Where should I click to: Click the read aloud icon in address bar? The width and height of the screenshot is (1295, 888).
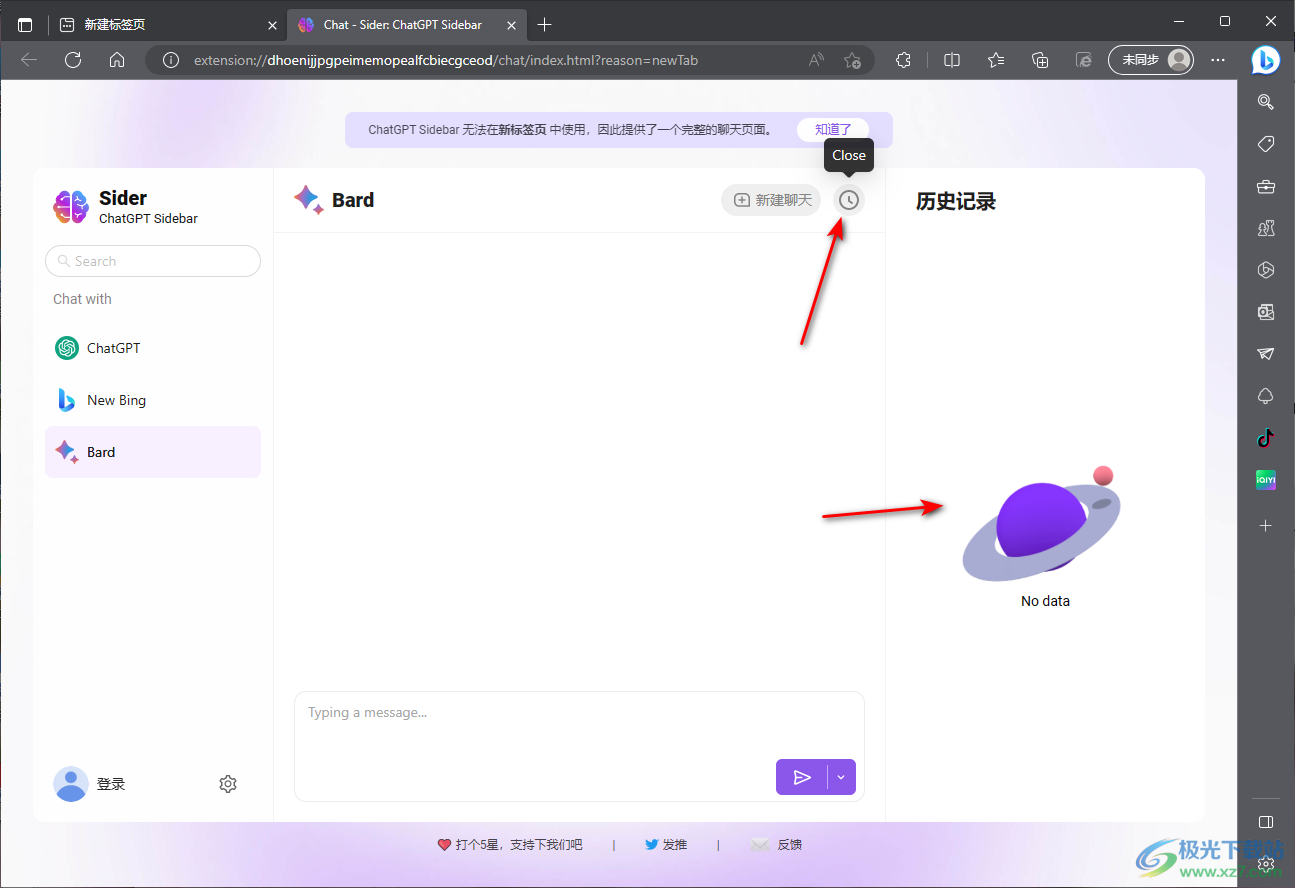[817, 60]
